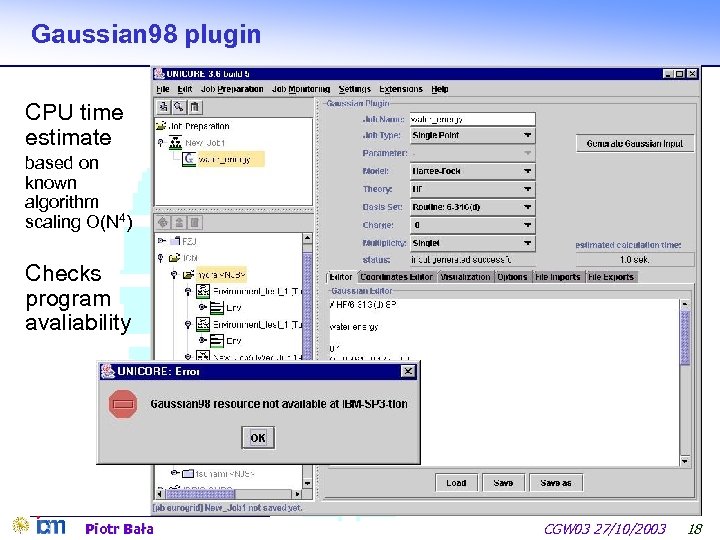Click the scroll-down arrow of the Gaussian Editor

click(685, 461)
